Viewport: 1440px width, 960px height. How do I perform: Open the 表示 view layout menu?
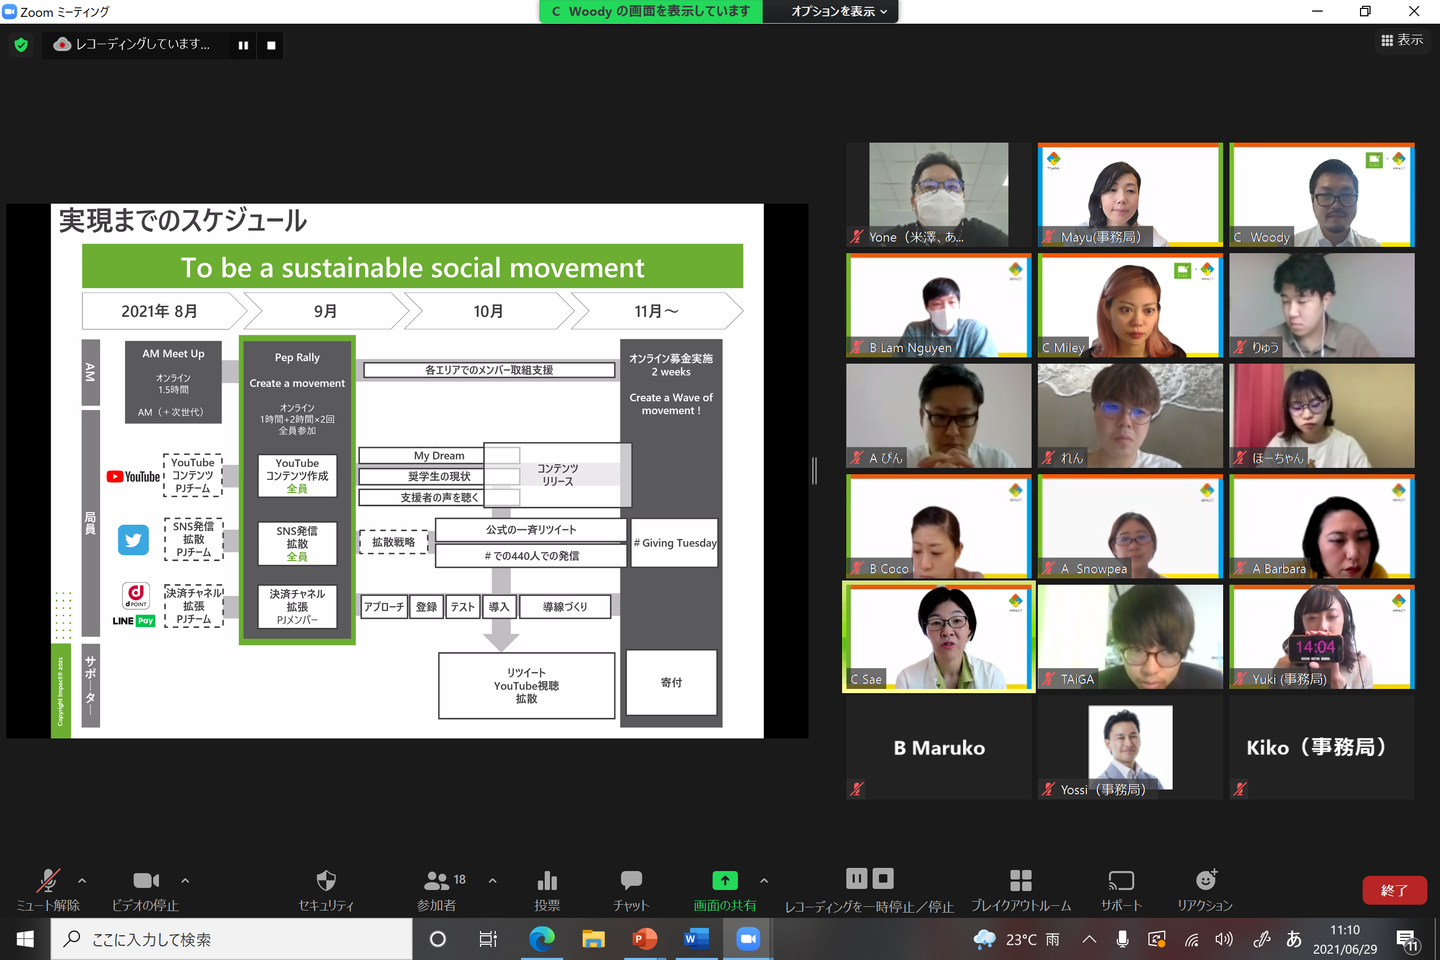pyautogui.click(x=1402, y=40)
